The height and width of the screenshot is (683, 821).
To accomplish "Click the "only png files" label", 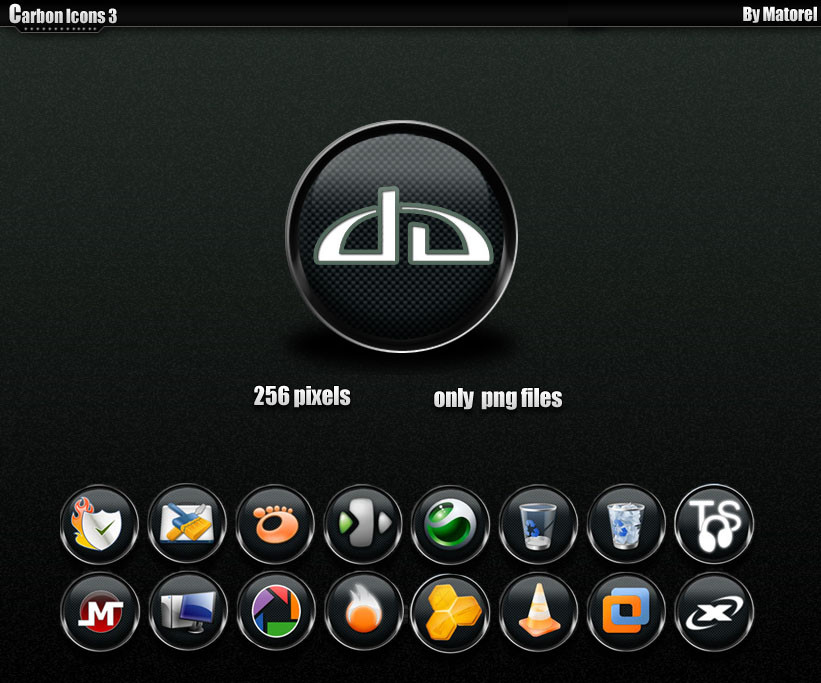I will tap(498, 399).
